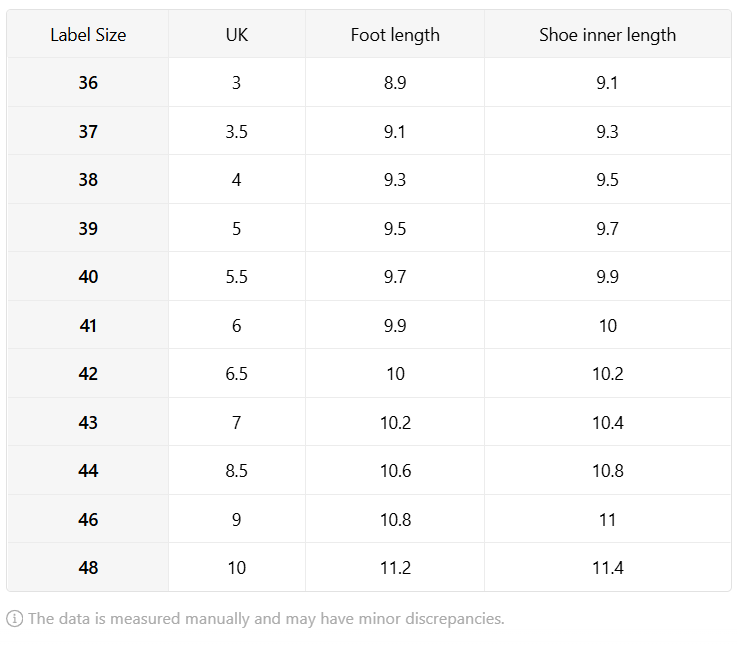Click the info icon beside the disclaimer
This screenshot has width=737, height=645.
click(14, 619)
